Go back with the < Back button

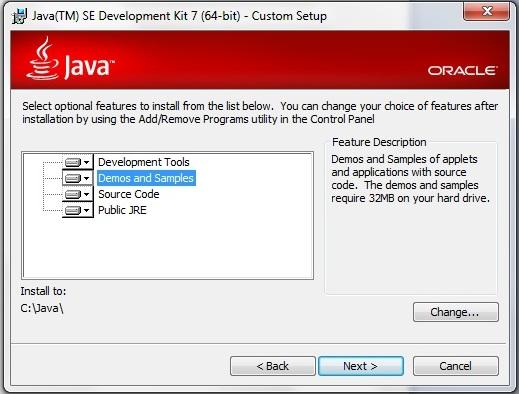coord(273,366)
